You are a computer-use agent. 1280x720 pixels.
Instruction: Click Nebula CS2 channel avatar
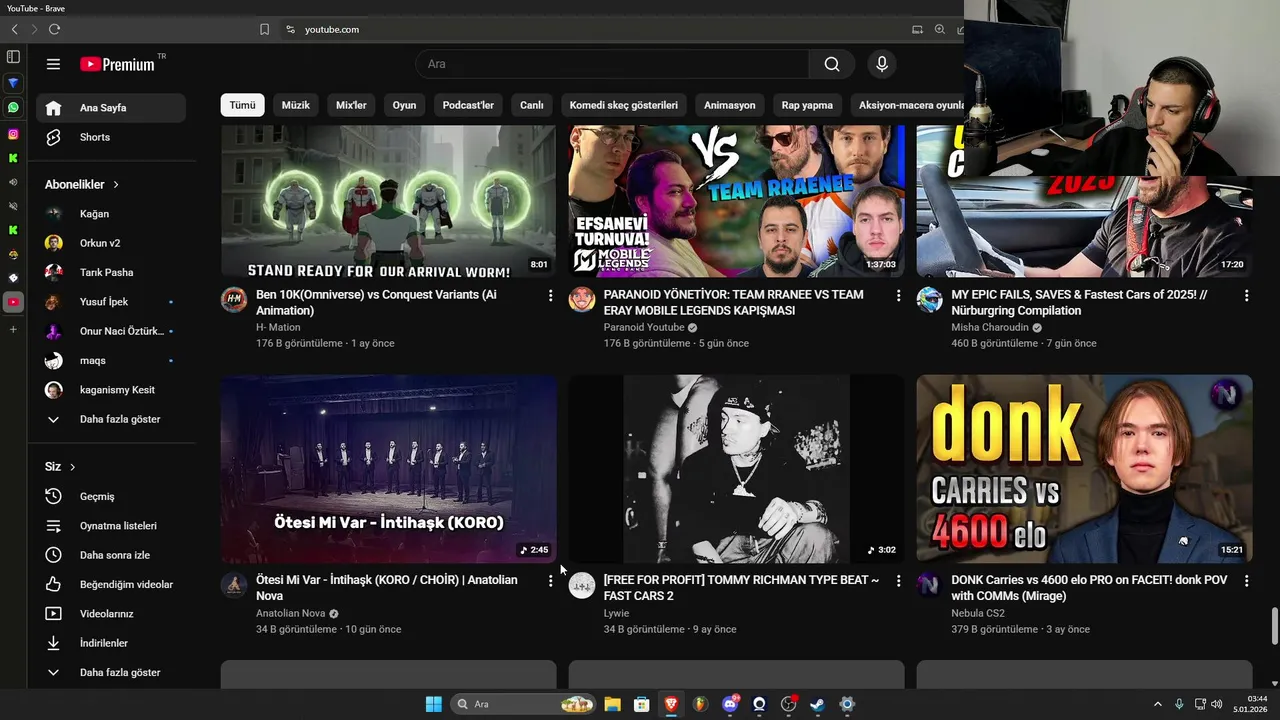[x=929, y=585]
